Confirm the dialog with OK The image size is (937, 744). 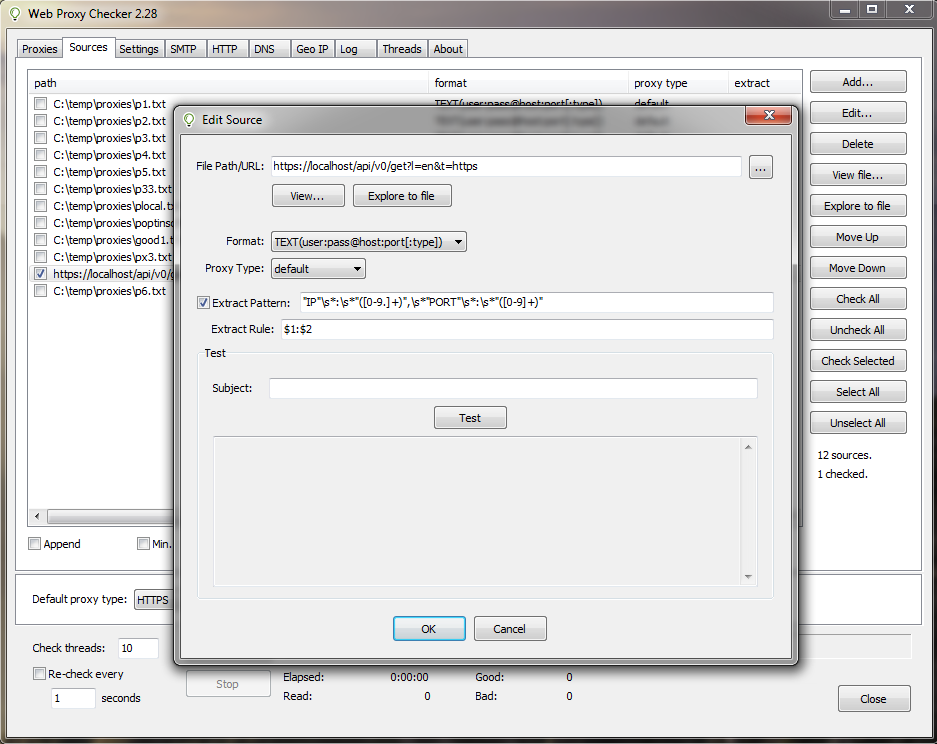[429, 629]
